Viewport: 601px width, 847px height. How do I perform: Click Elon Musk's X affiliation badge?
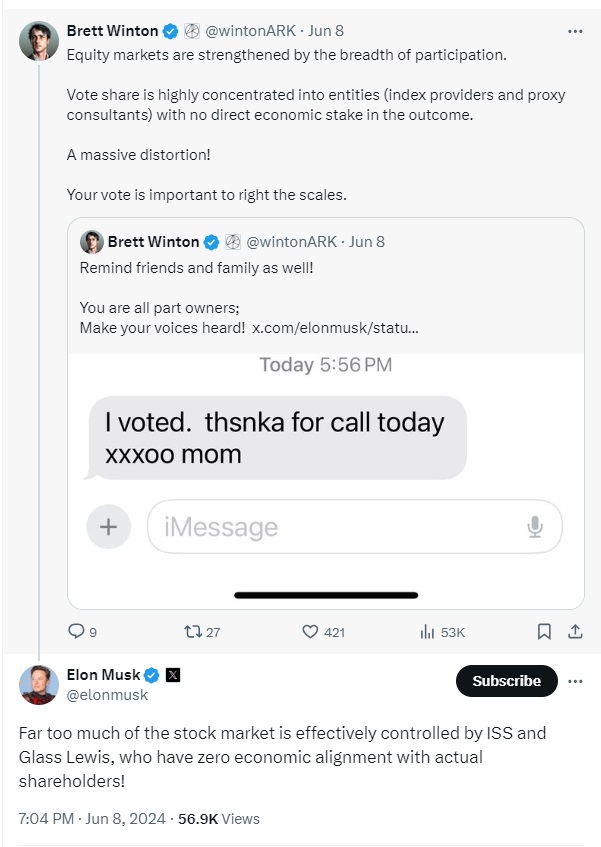[173, 675]
